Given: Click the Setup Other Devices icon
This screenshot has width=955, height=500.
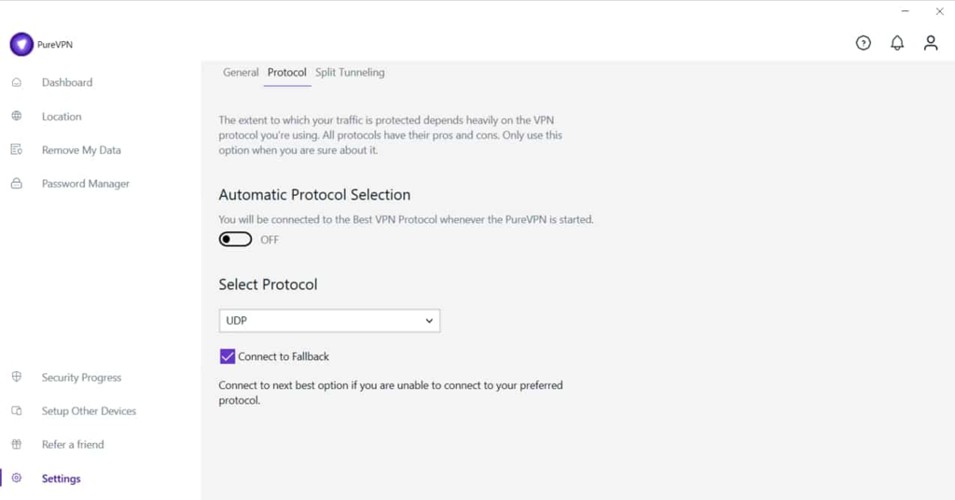Looking at the screenshot, I should click(x=17, y=411).
